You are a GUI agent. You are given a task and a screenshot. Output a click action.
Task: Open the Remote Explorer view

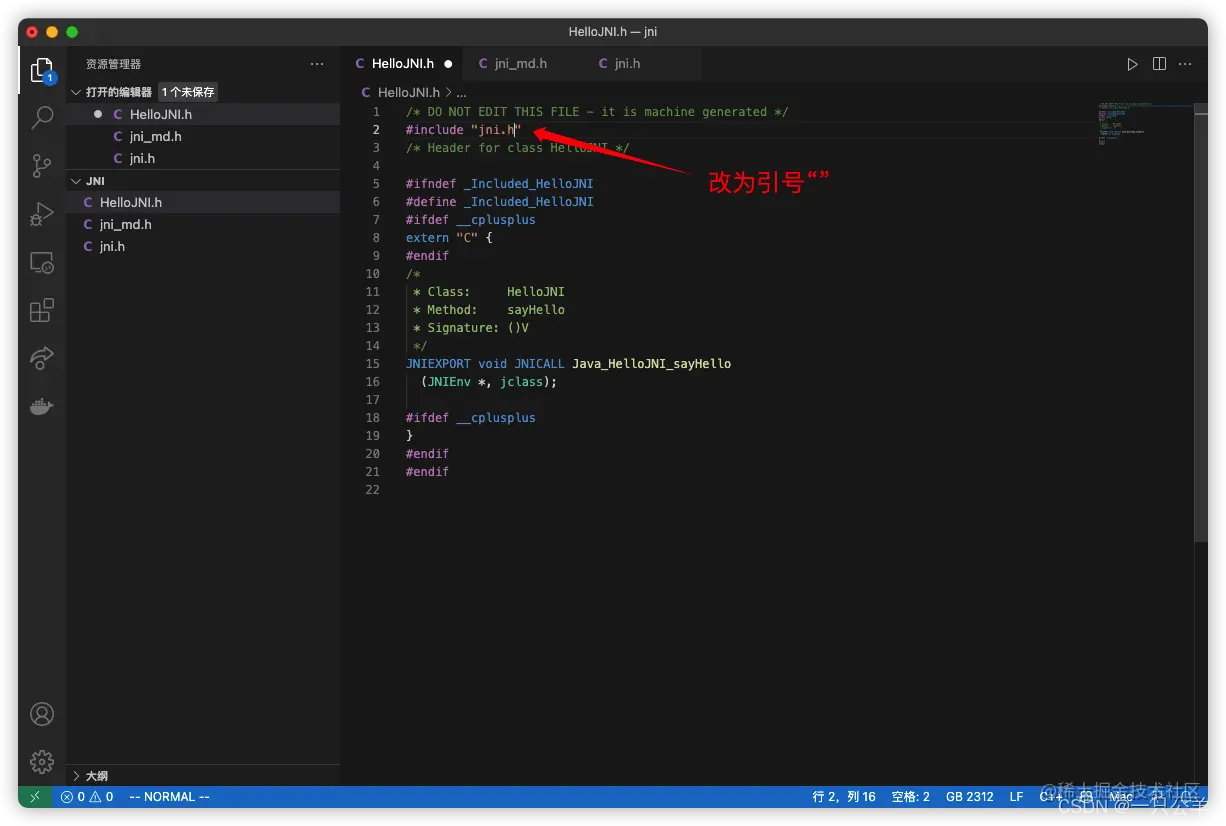click(x=42, y=262)
